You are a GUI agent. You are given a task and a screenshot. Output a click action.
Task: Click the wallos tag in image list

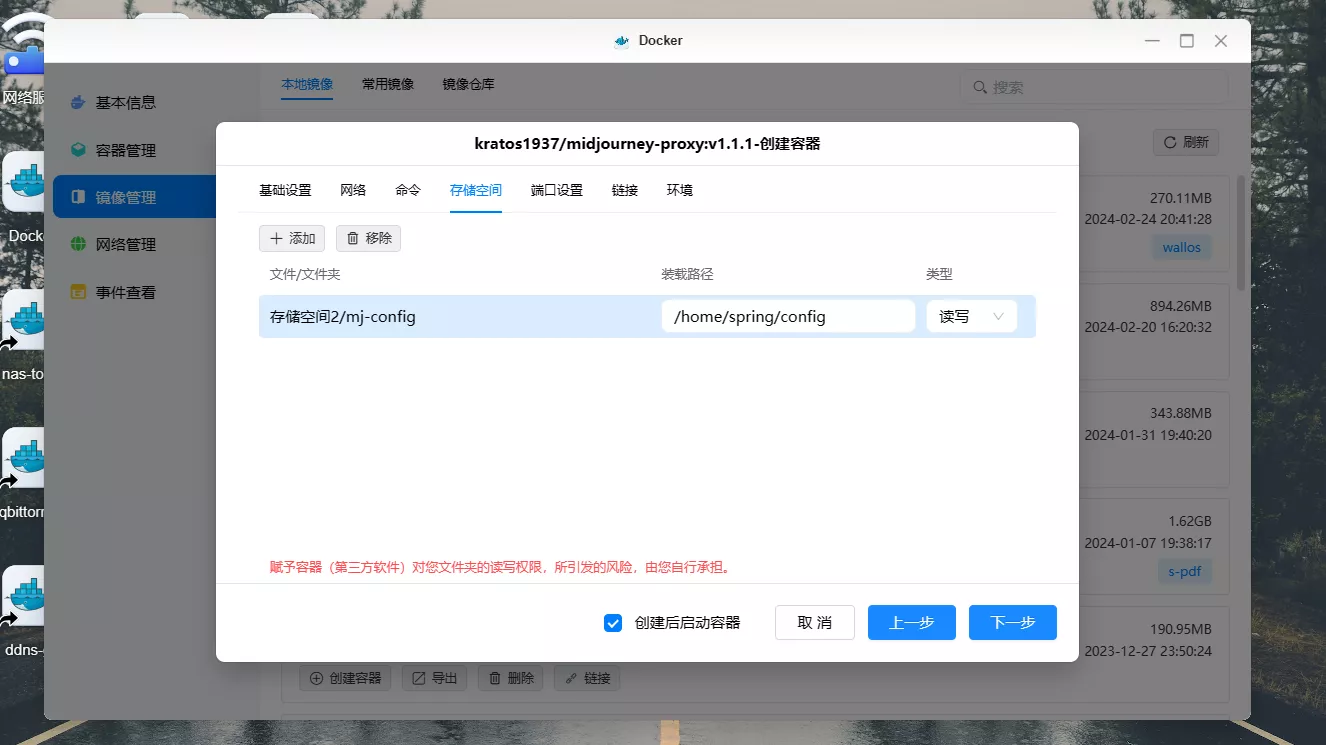point(1181,247)
